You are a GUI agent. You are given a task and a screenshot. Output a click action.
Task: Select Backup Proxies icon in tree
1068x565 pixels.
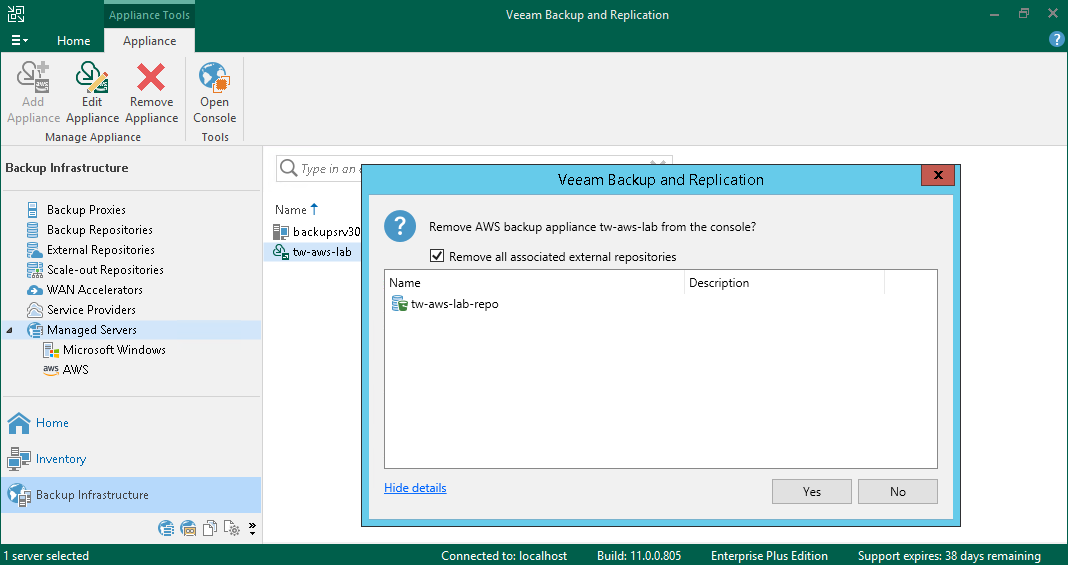click(x=33, y=210)
